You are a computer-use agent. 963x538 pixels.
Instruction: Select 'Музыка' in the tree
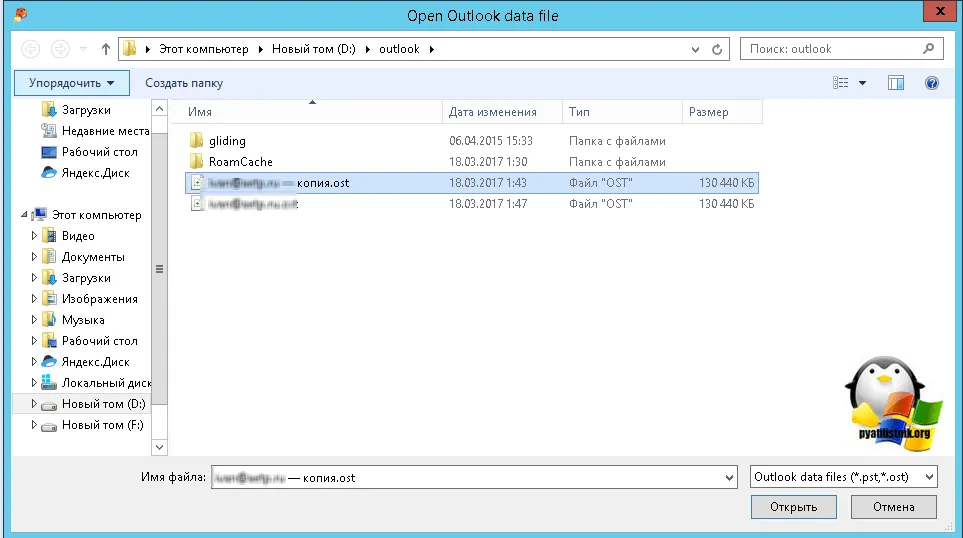(83, 320)
